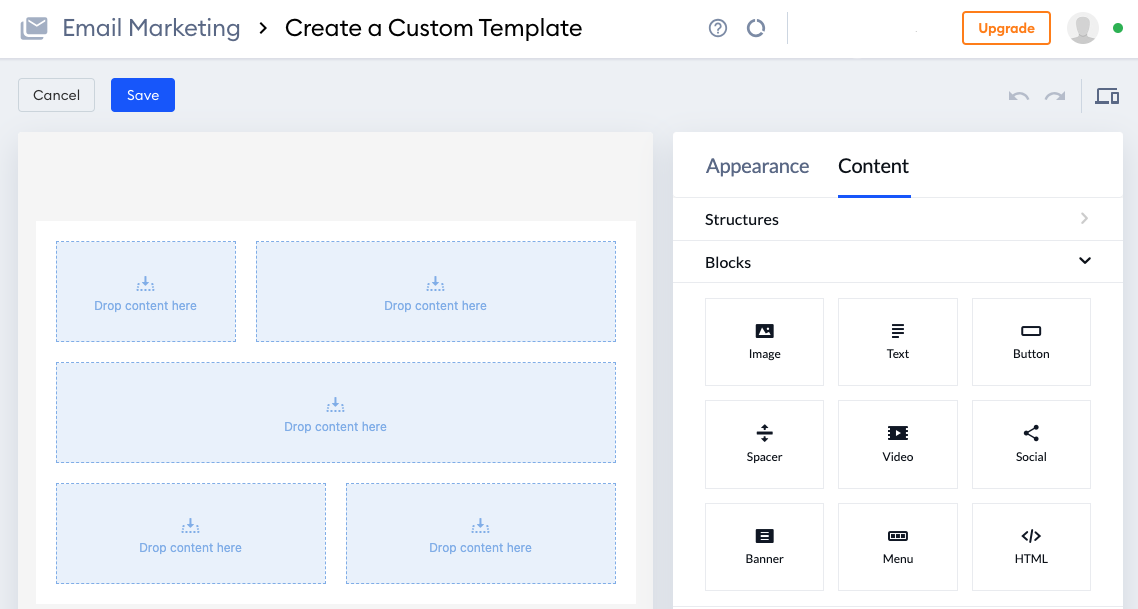Go to Email Marketing breadcrumb link

pyautogui.click(x=151, y=28)
